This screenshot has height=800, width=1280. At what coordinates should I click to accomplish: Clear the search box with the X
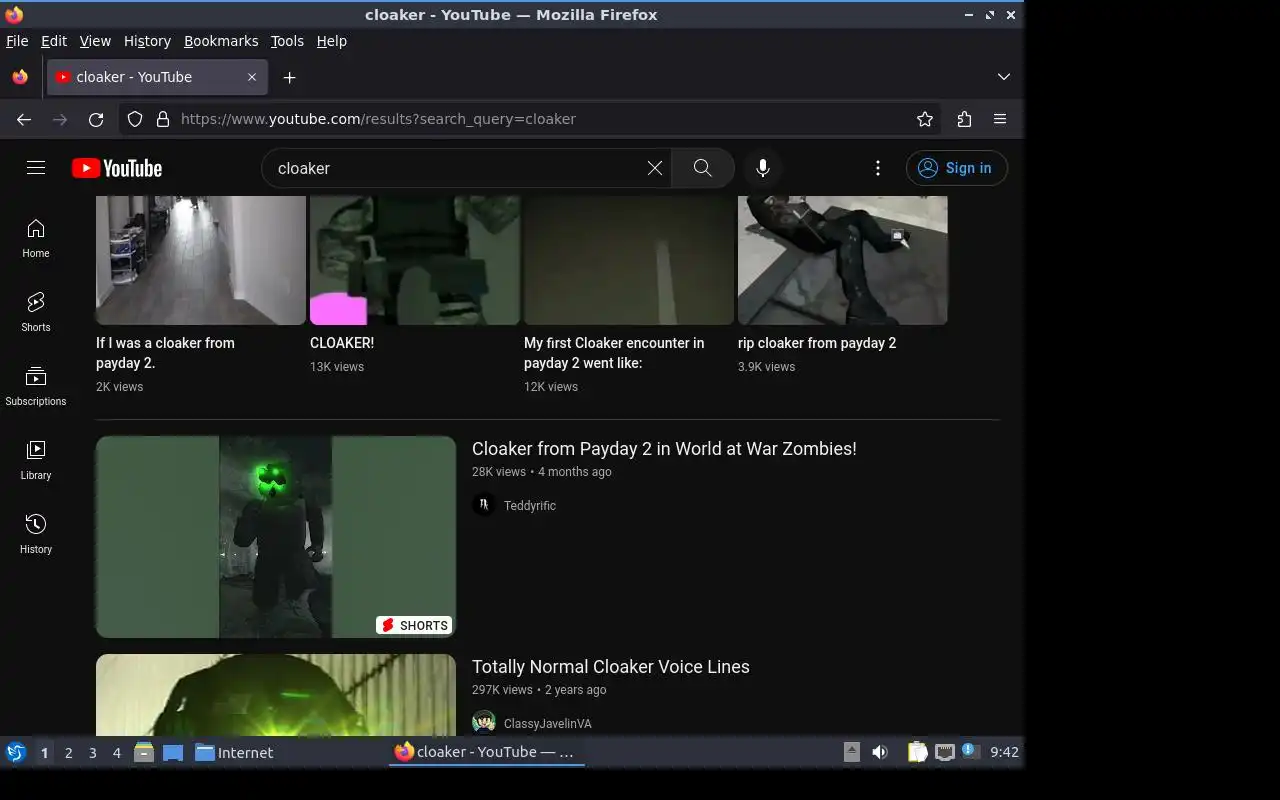pyautogui.click(x=655, y=168)
